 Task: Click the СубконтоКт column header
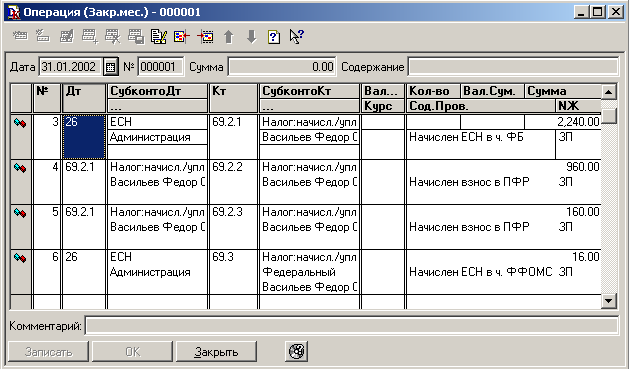pos(309,91)
